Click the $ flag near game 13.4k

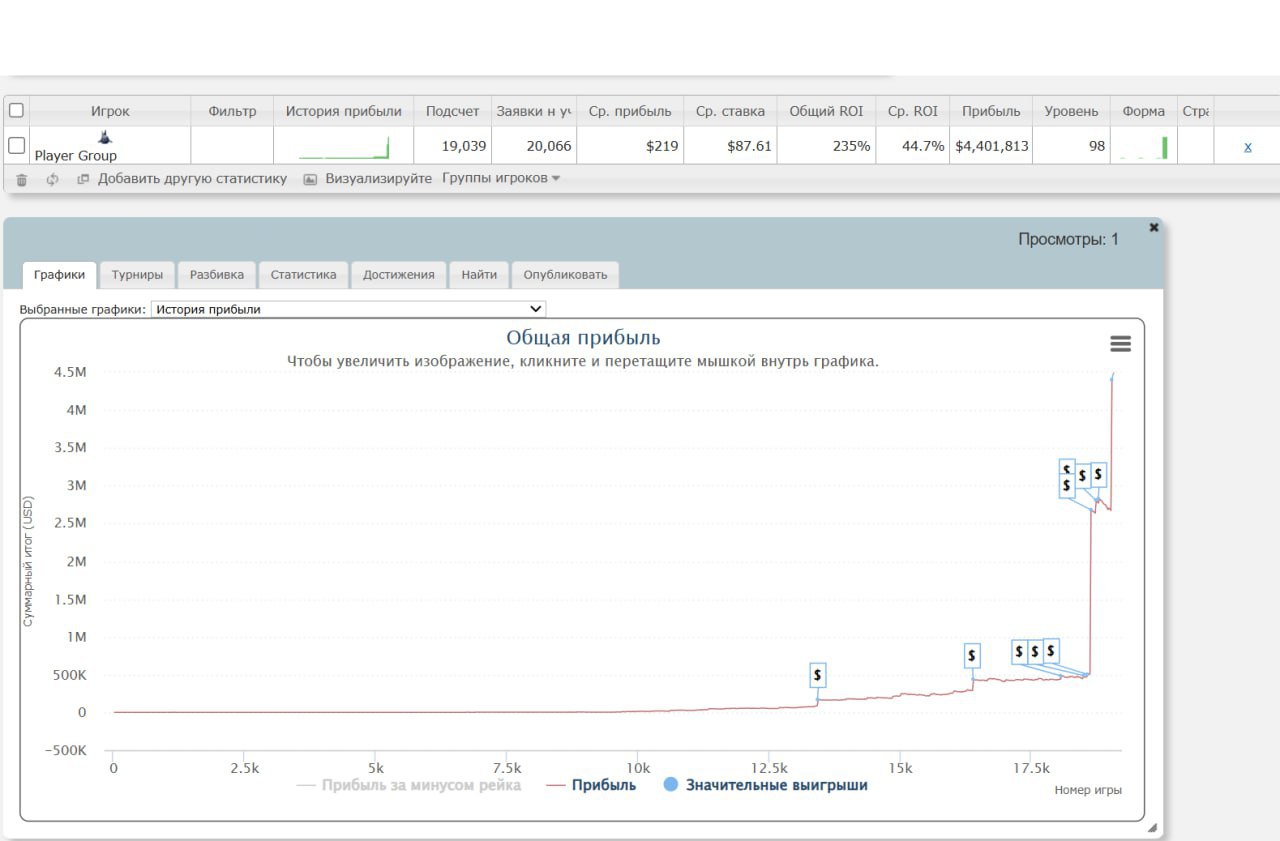coord(818,675)
